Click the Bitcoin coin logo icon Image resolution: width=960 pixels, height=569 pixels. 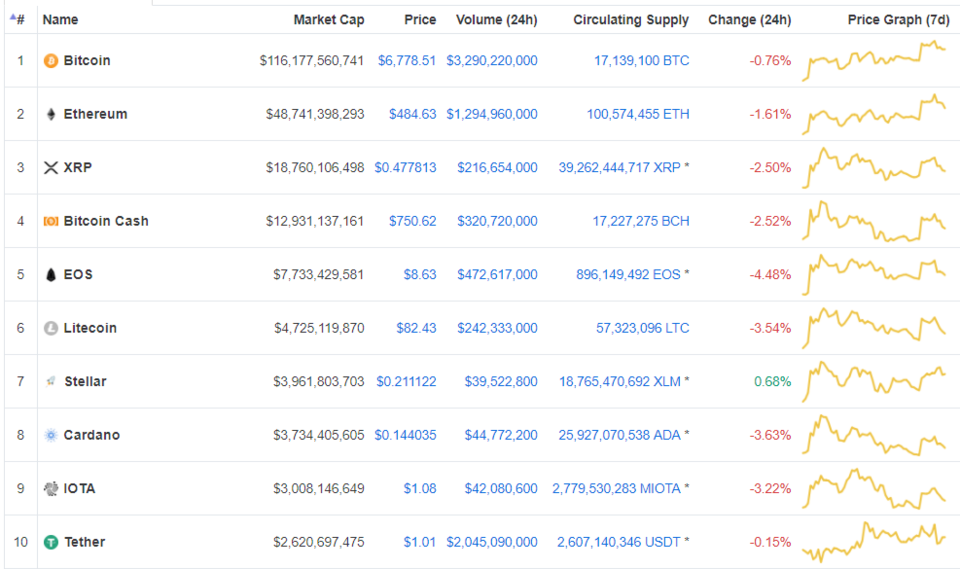51,61
